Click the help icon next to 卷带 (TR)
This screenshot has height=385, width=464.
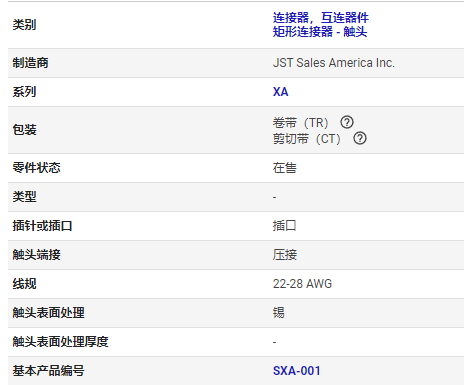pos(347,122)
